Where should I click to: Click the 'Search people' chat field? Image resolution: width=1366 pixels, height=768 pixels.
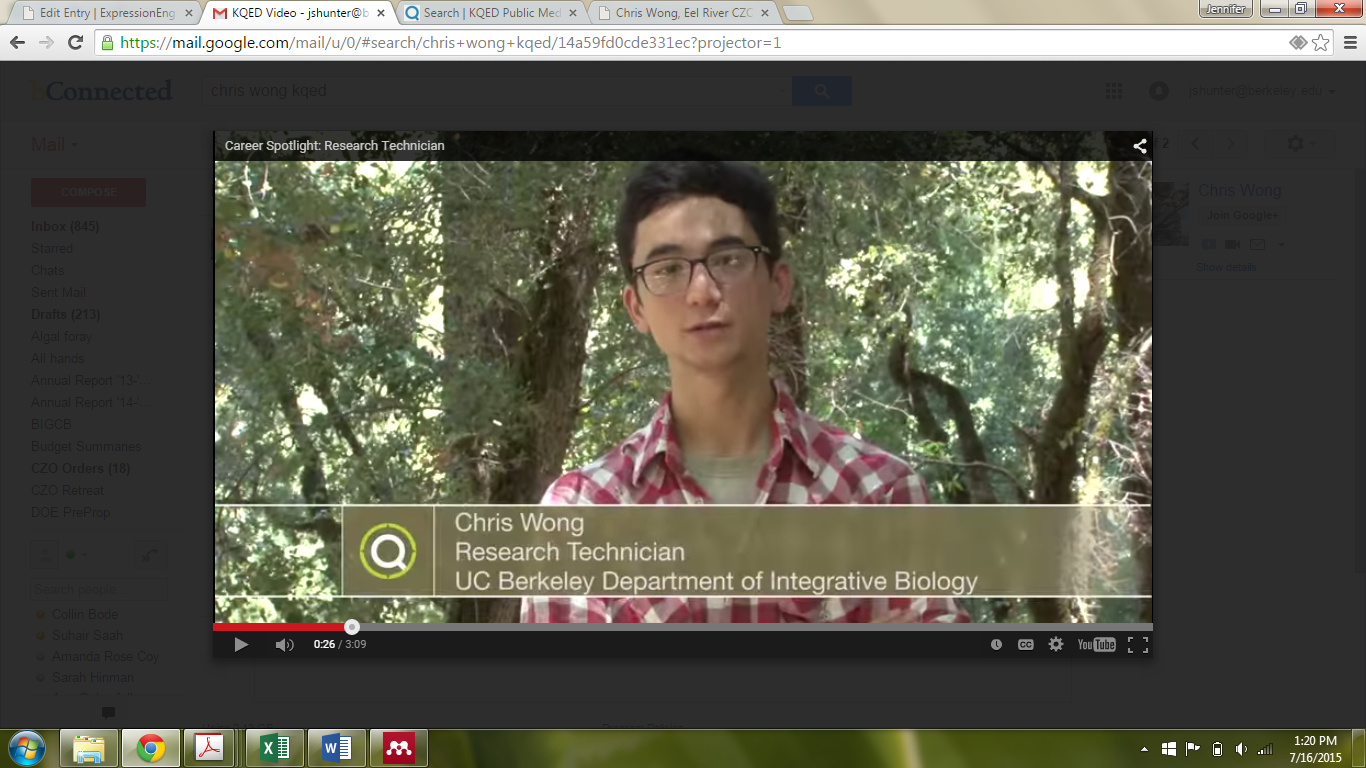[x=98, y=590]
